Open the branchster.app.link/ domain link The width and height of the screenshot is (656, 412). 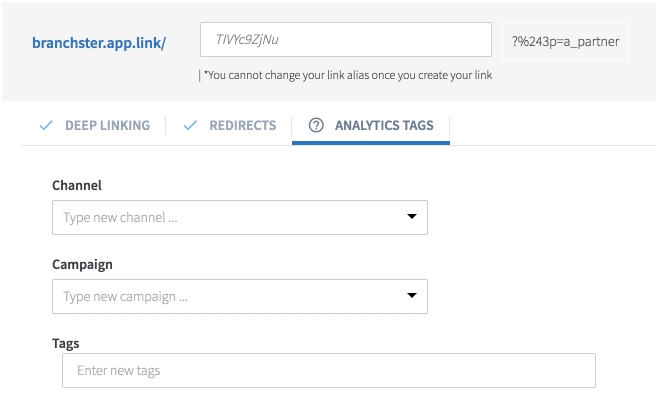tap(100, 44)
